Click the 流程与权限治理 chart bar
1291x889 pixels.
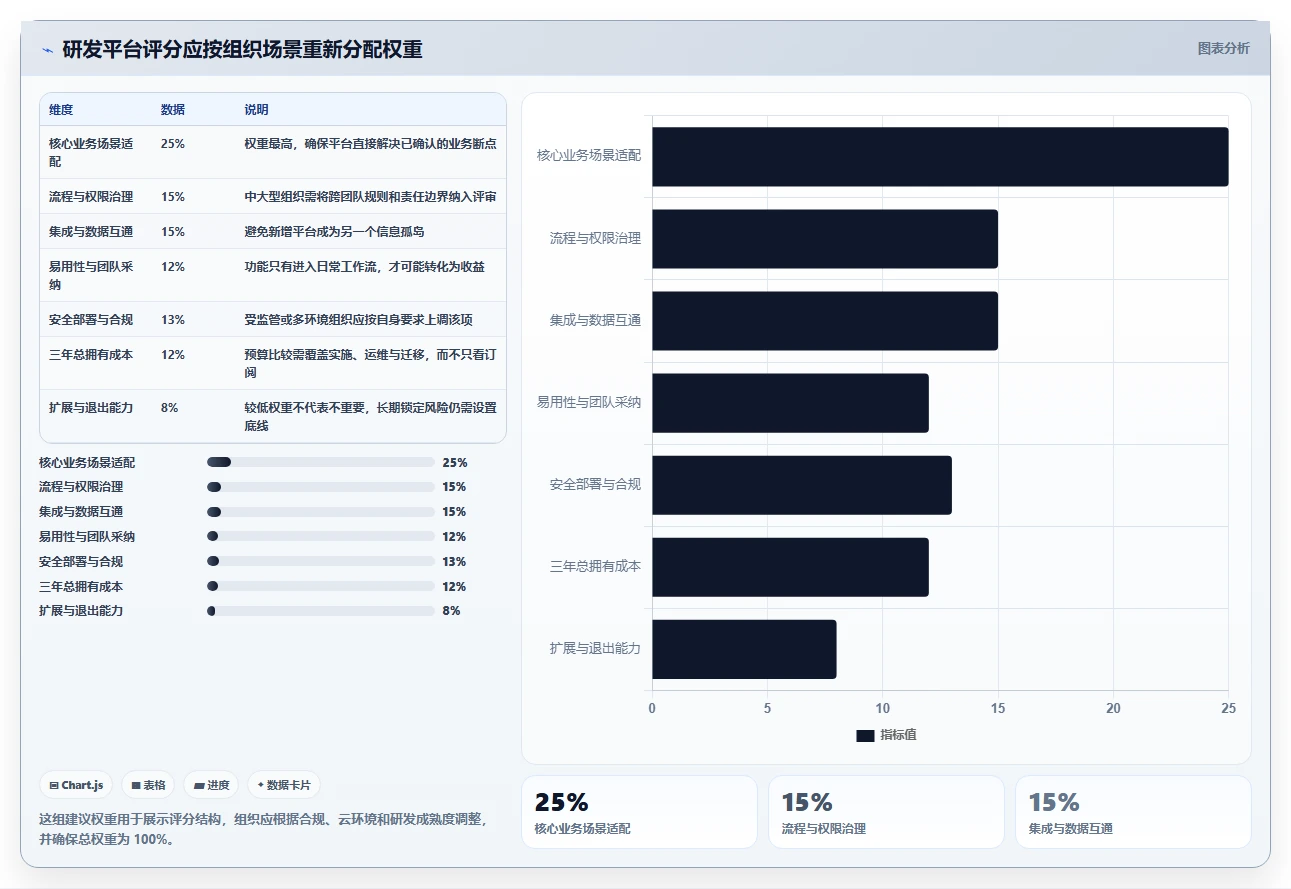[825, 238]
